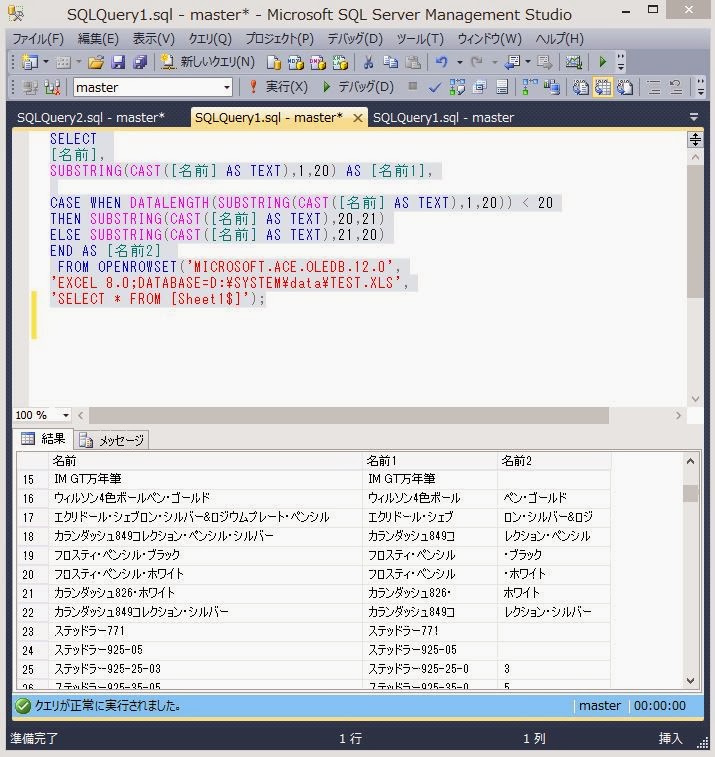Image resolution: width=715 pixels, height=757 pixels.
Task: Toggle Include Actual Execution Plan
Action: pyautogui.click(x=530, y=87)
